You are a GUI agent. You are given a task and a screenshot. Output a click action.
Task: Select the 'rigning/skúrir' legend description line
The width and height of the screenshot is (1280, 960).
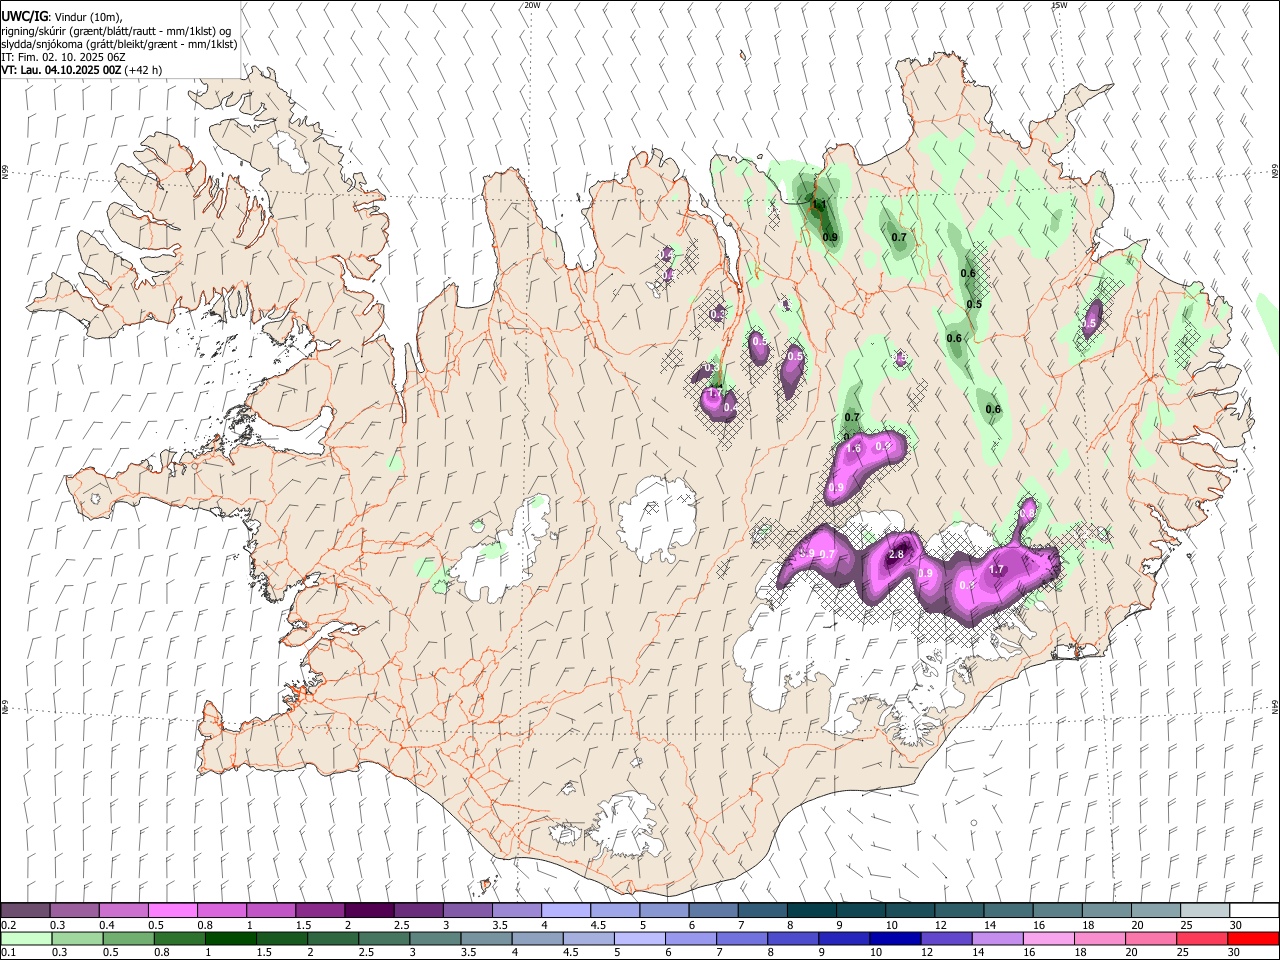116,30
